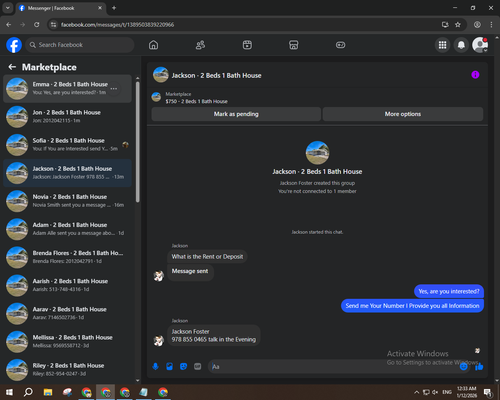Select the Jackson 2 Beds 1 Bath House chat
500x400 pixels.
67,173
